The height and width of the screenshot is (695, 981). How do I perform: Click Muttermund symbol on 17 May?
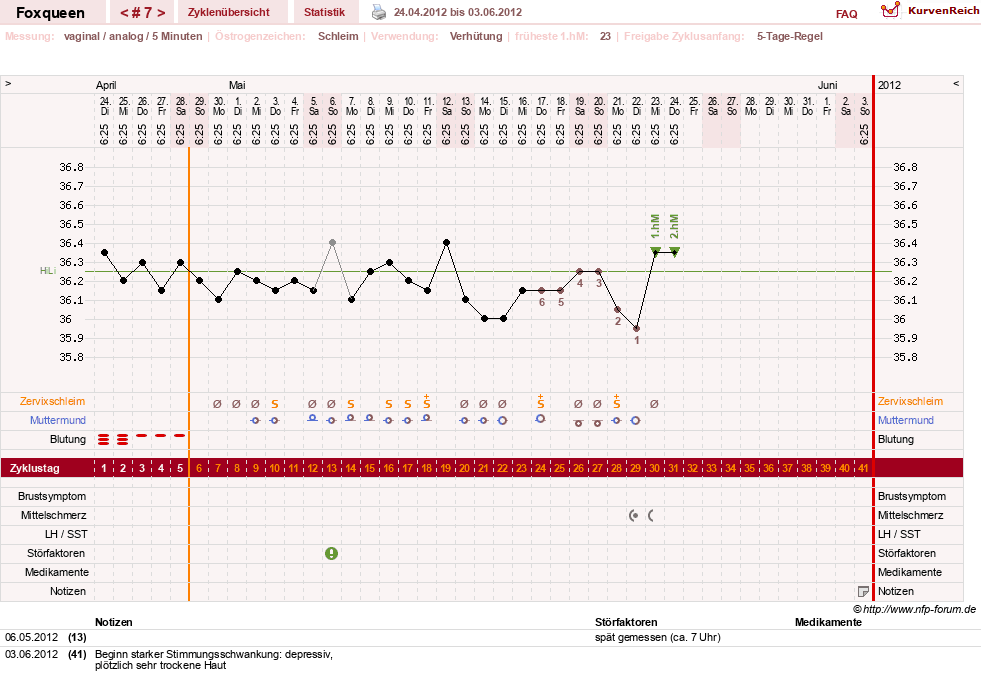541,419
